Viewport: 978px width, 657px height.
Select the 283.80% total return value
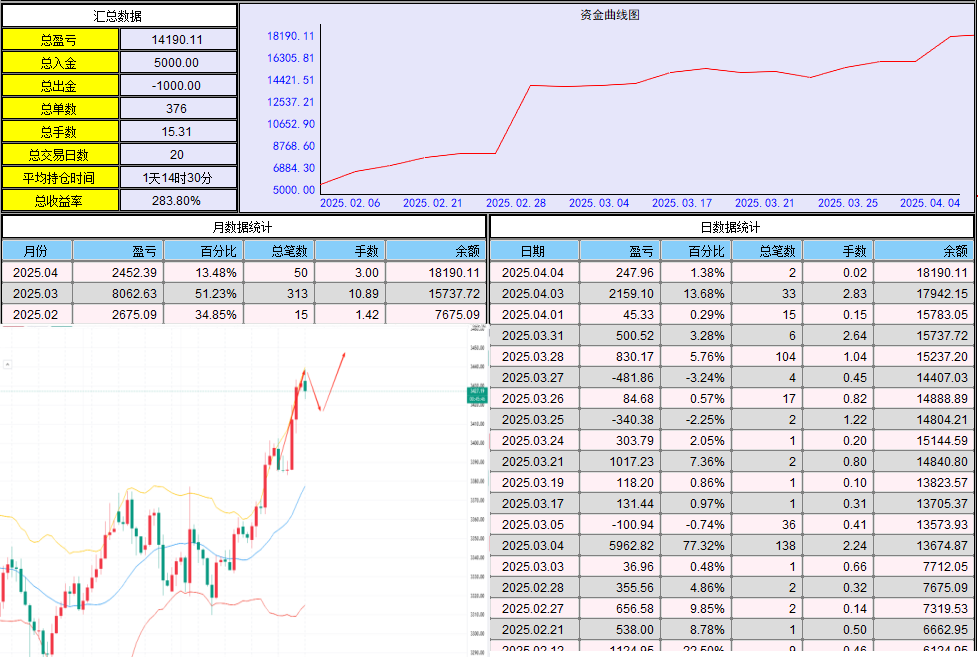[x=178, y=201]
